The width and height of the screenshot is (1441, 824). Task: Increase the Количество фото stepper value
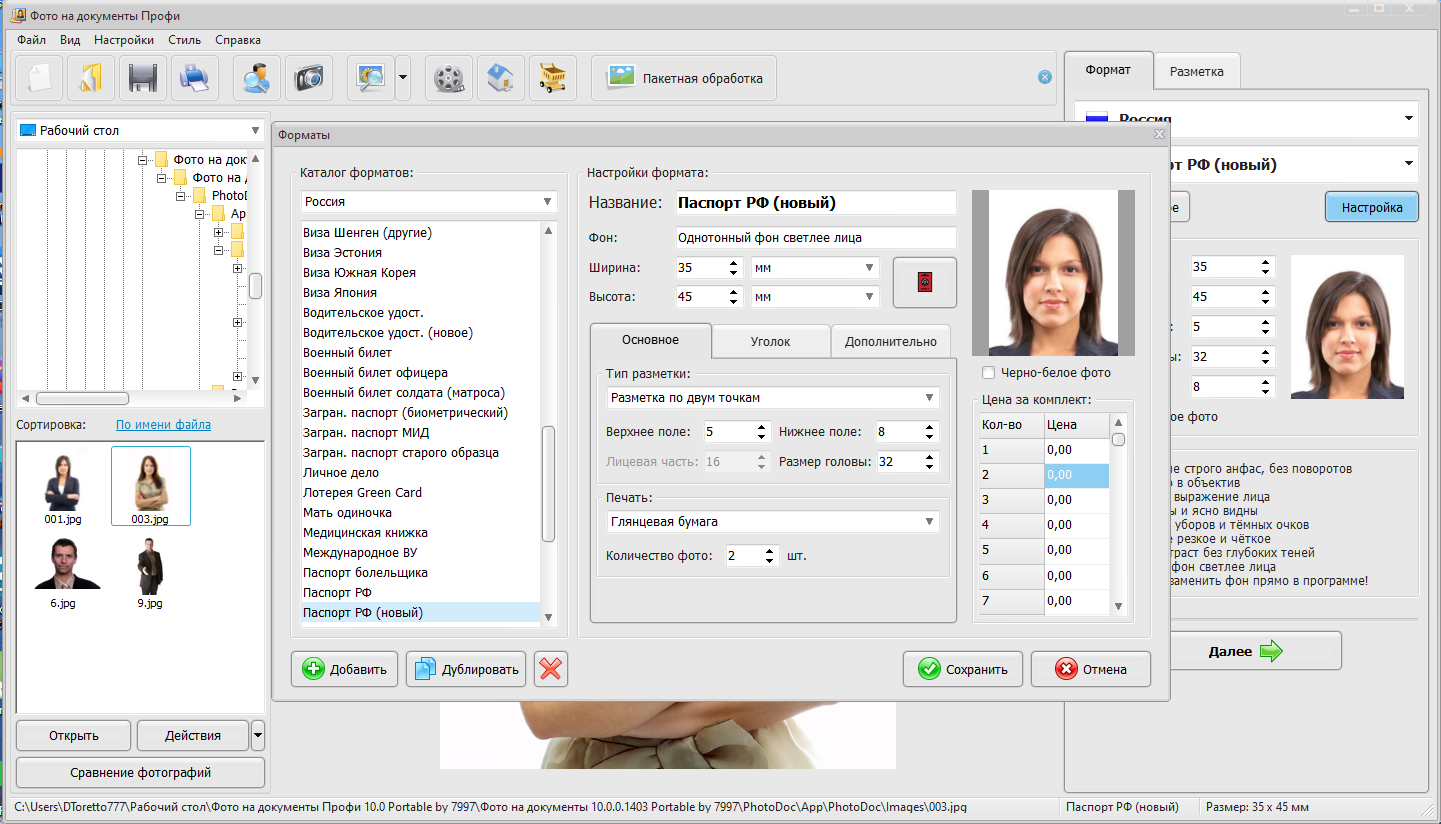coord(770,550)
